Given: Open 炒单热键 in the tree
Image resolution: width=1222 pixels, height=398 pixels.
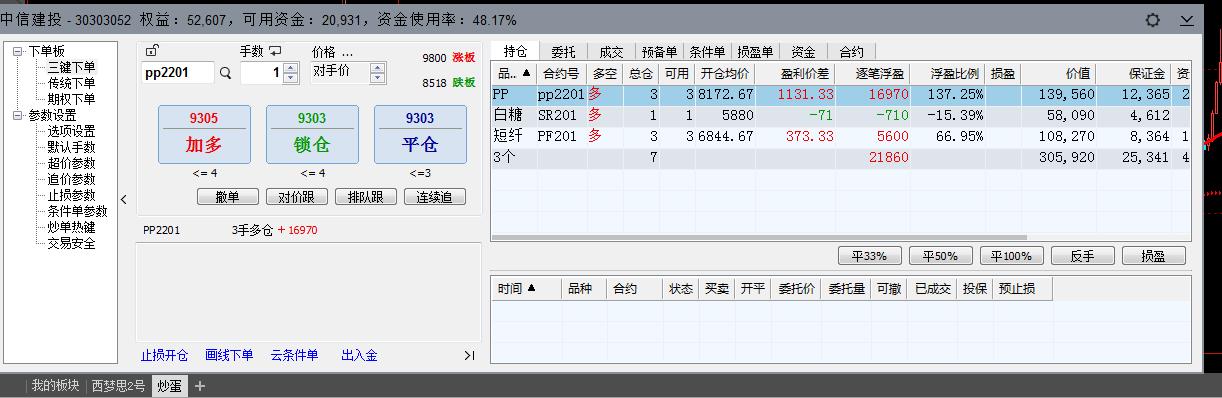Looking at the screenshot, I should click(x=71, y=227).
